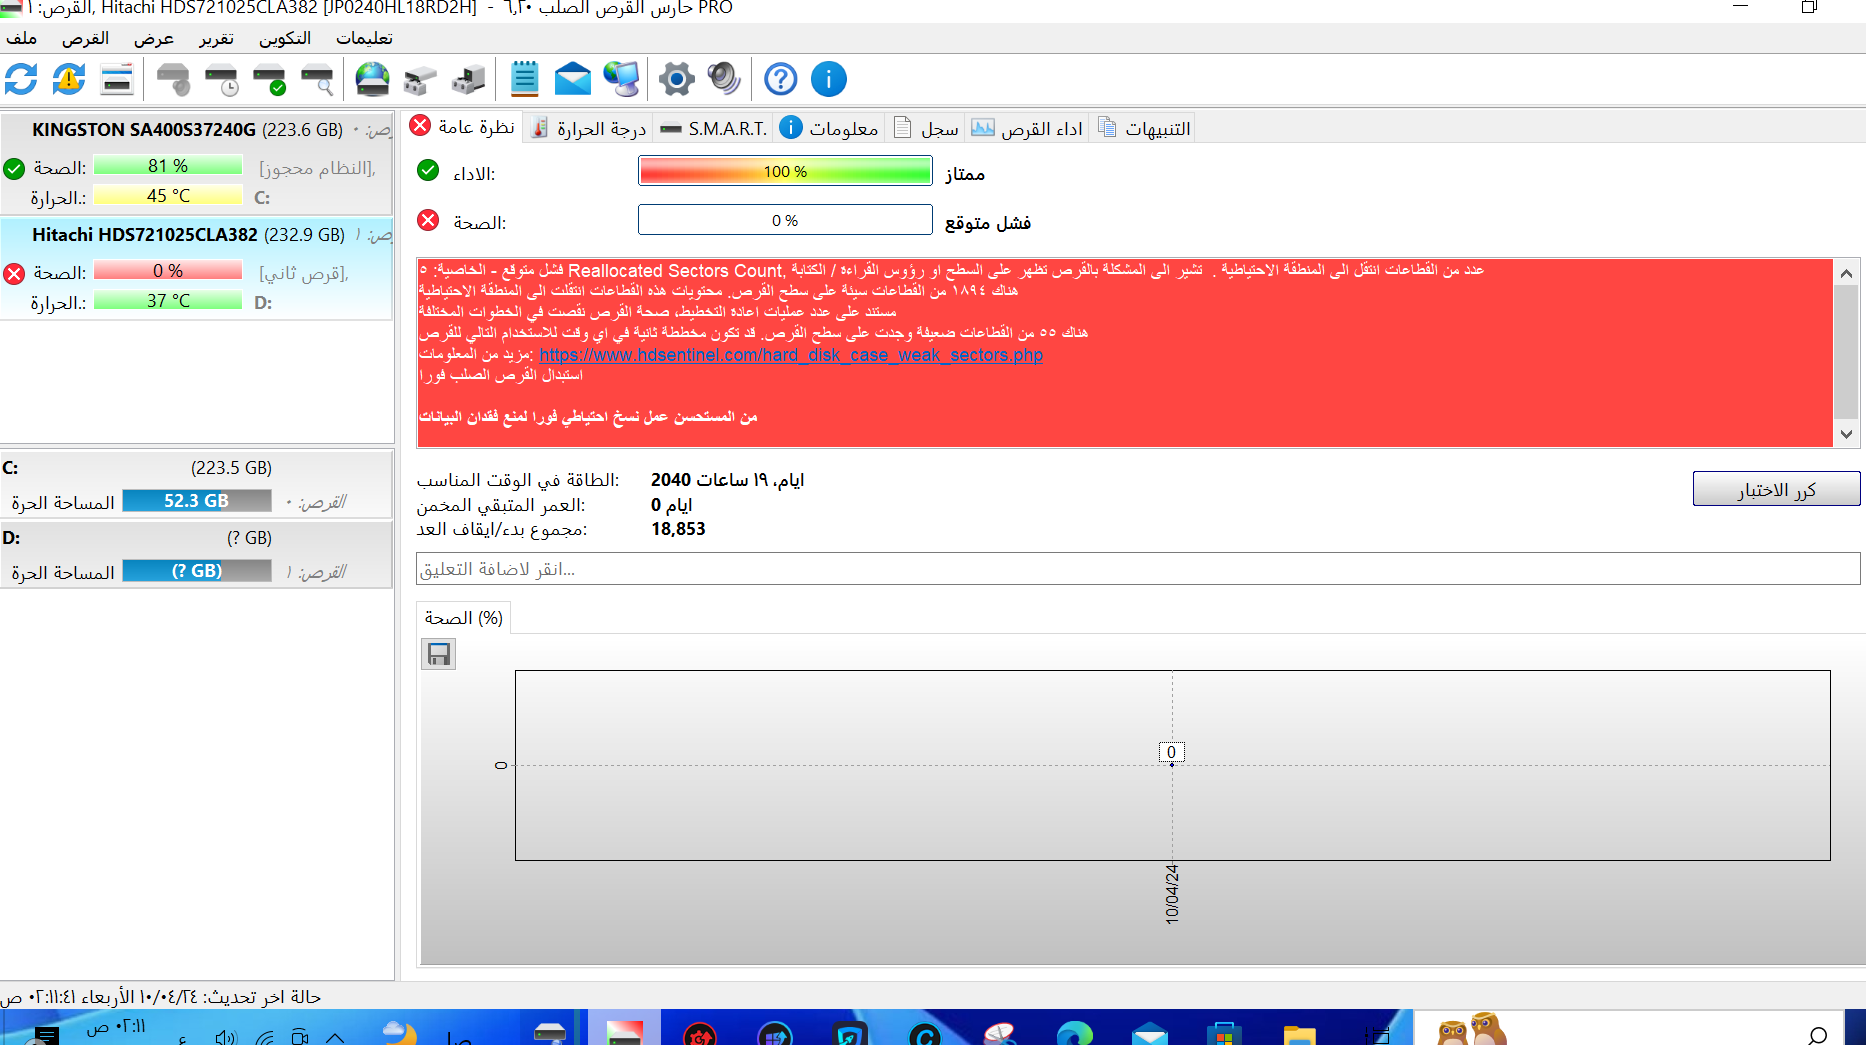Open surface test disk magnifier icon
1866x1045 pixels.
318,79
